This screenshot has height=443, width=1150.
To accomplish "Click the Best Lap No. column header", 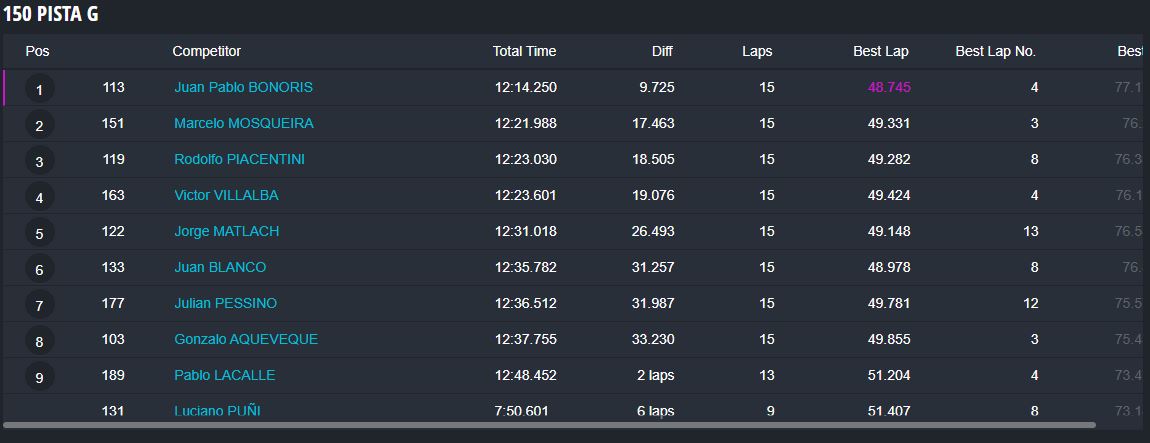I will click(995, 51).
